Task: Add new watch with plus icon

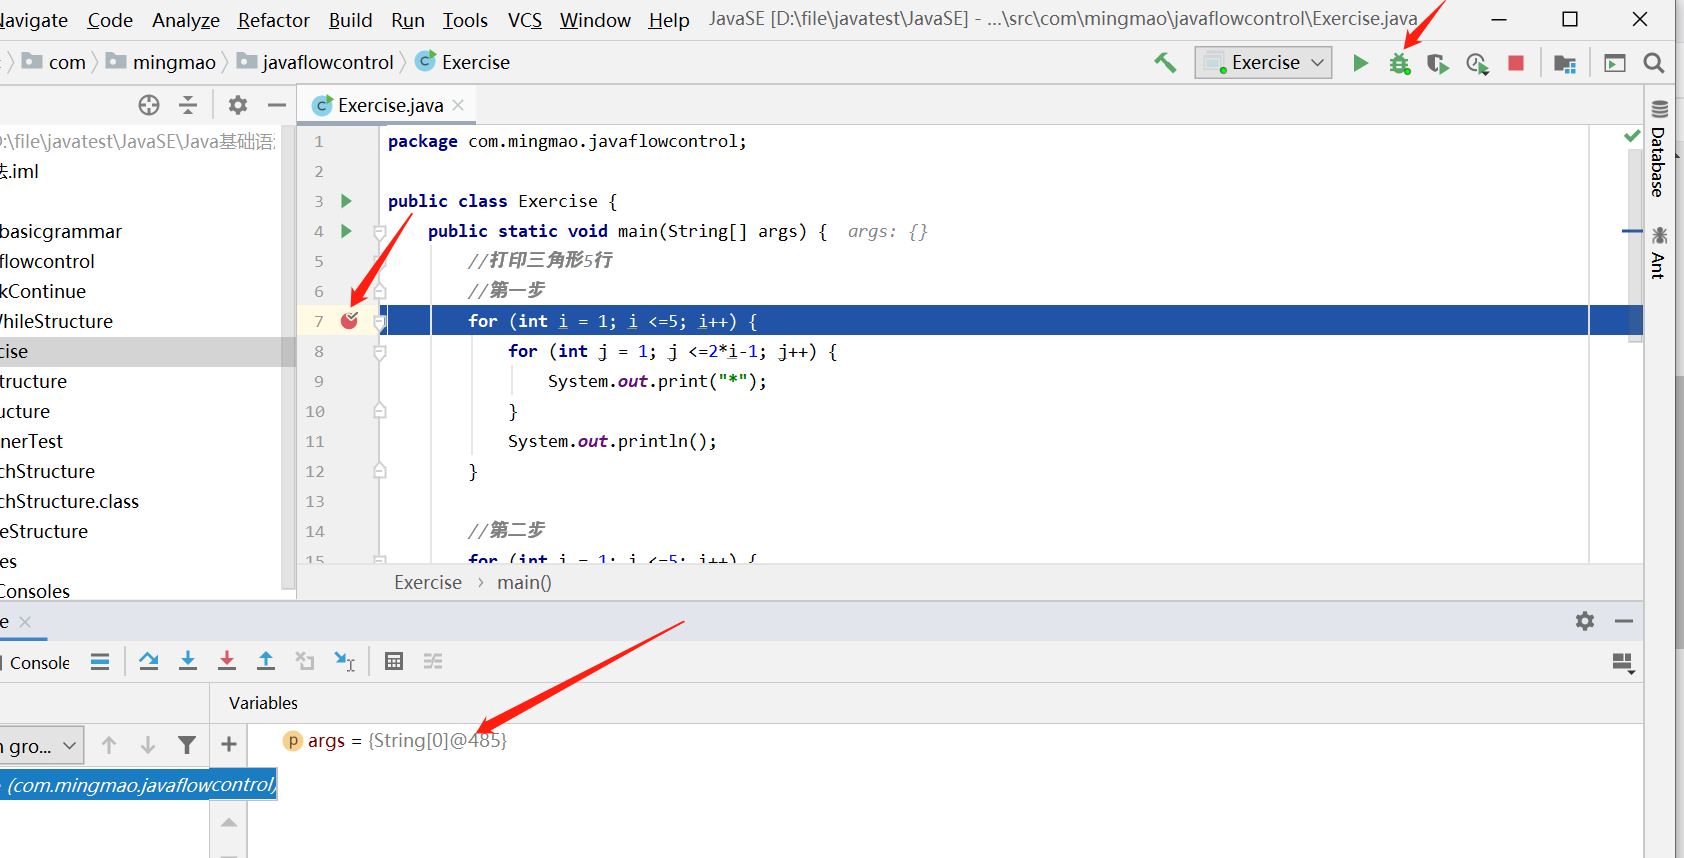Action: [x=229, y=744]
